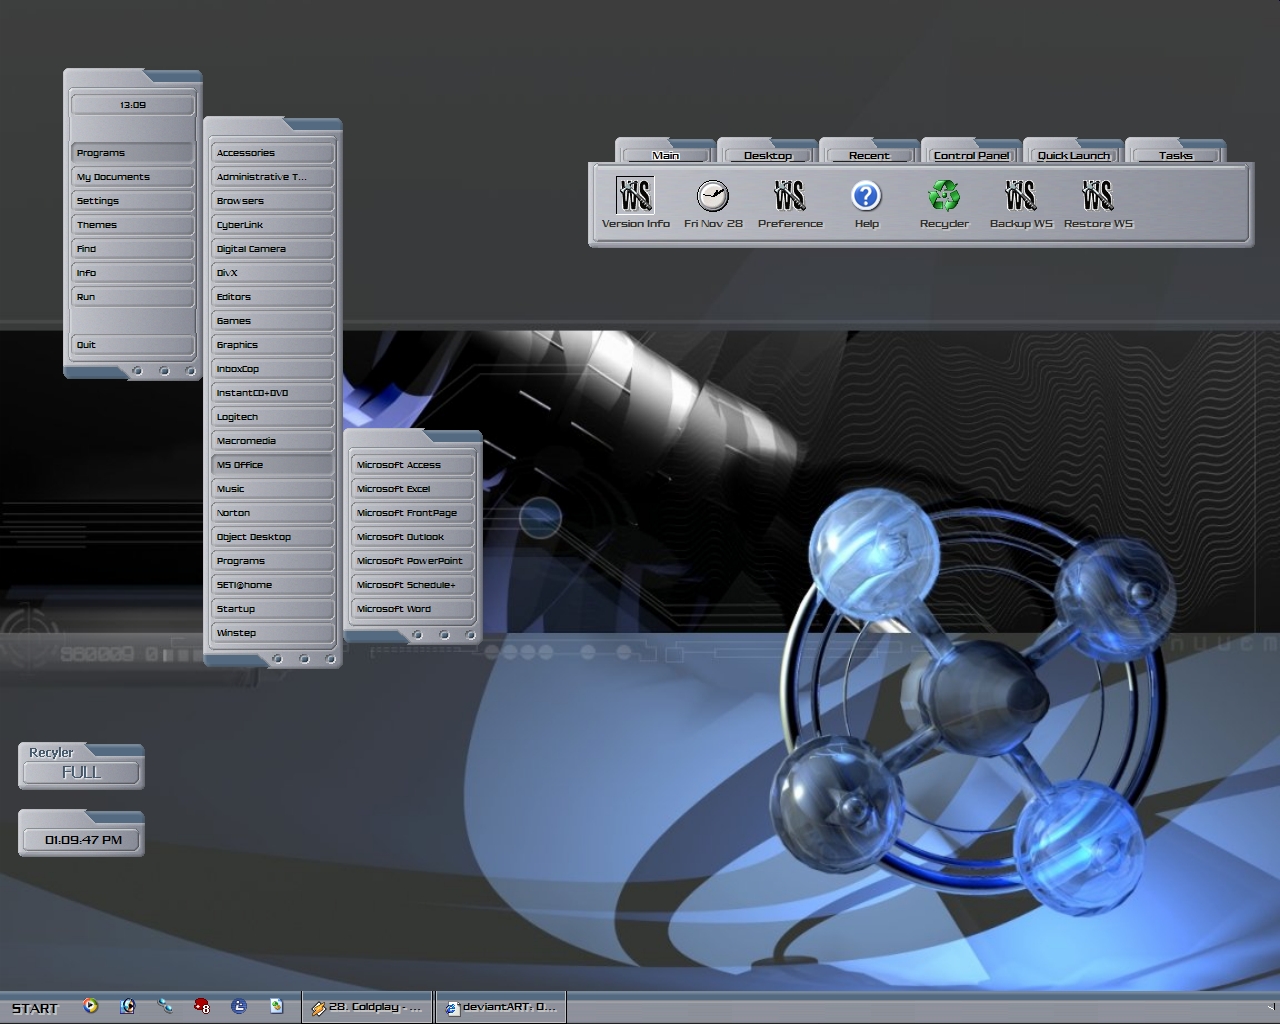1280x1024 pixels.
Task: Switch to the Tasks tab
Action: 1176,155
